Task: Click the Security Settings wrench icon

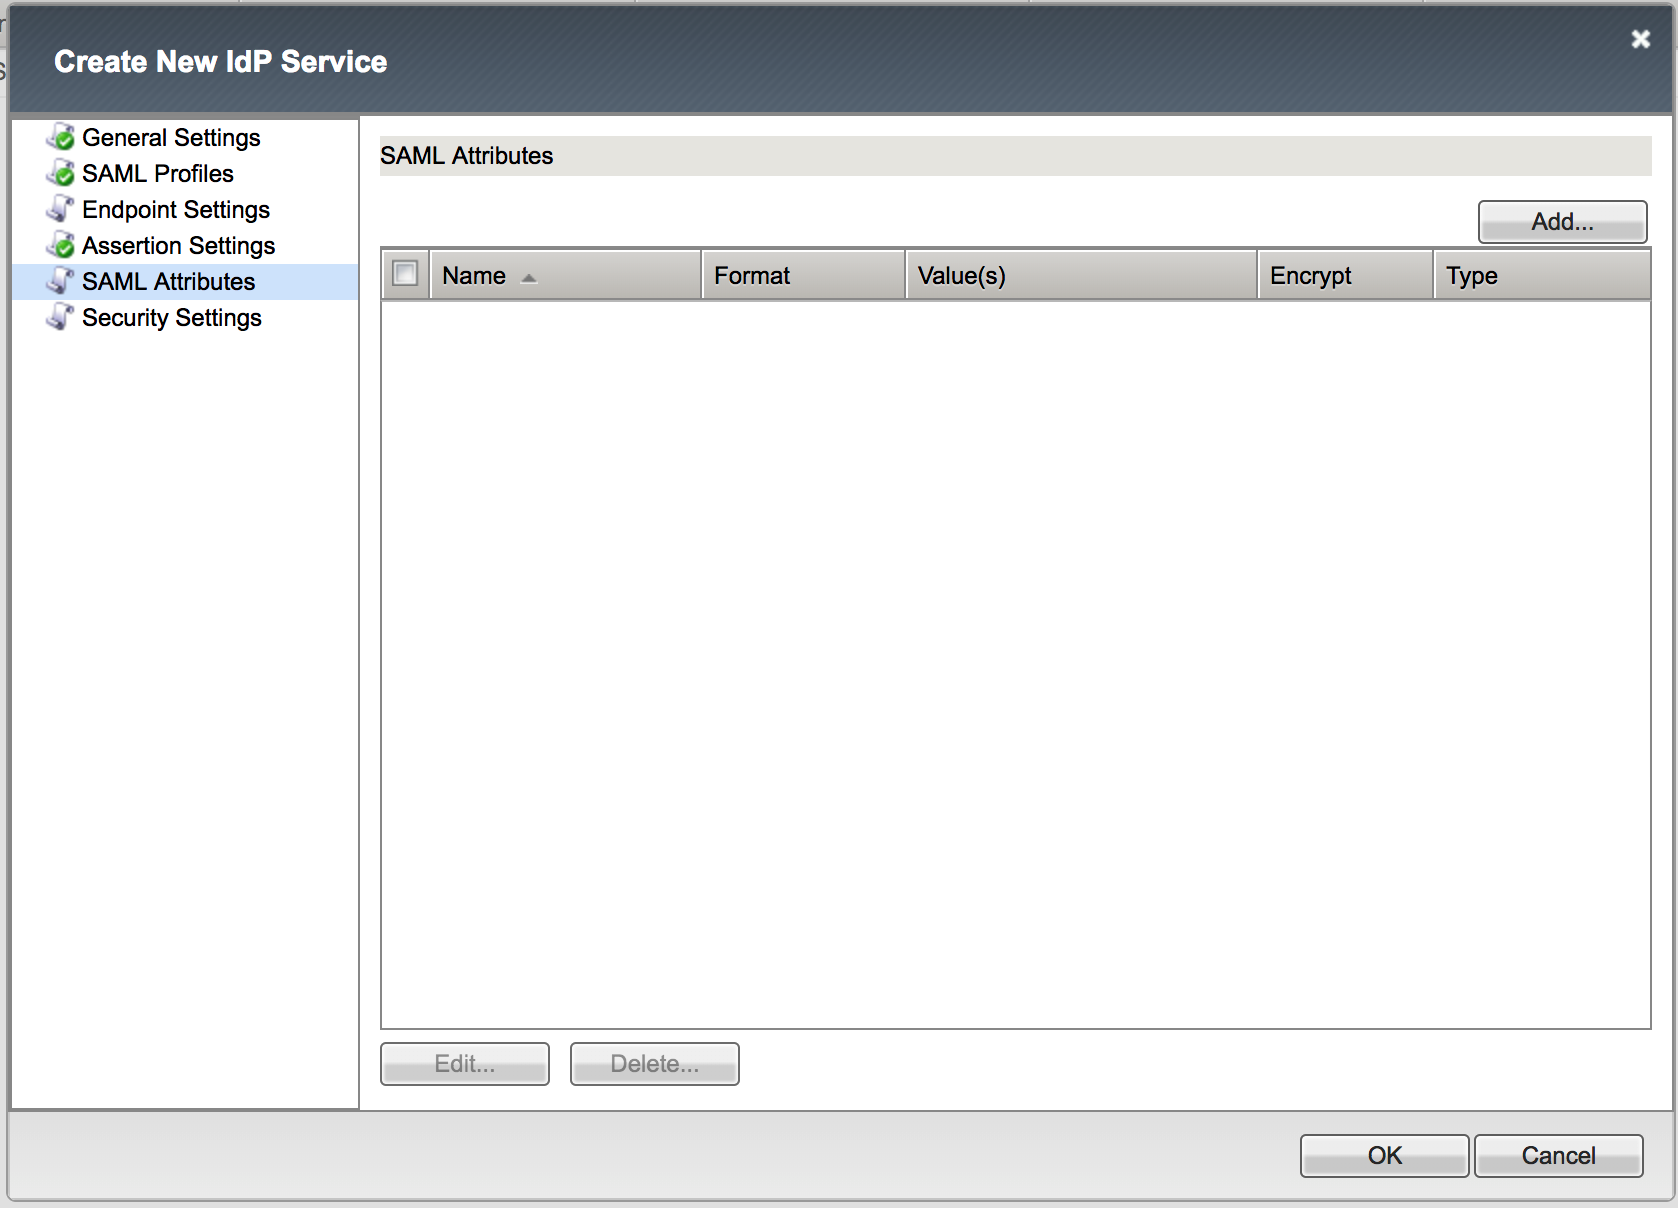Action: (61, 317)
